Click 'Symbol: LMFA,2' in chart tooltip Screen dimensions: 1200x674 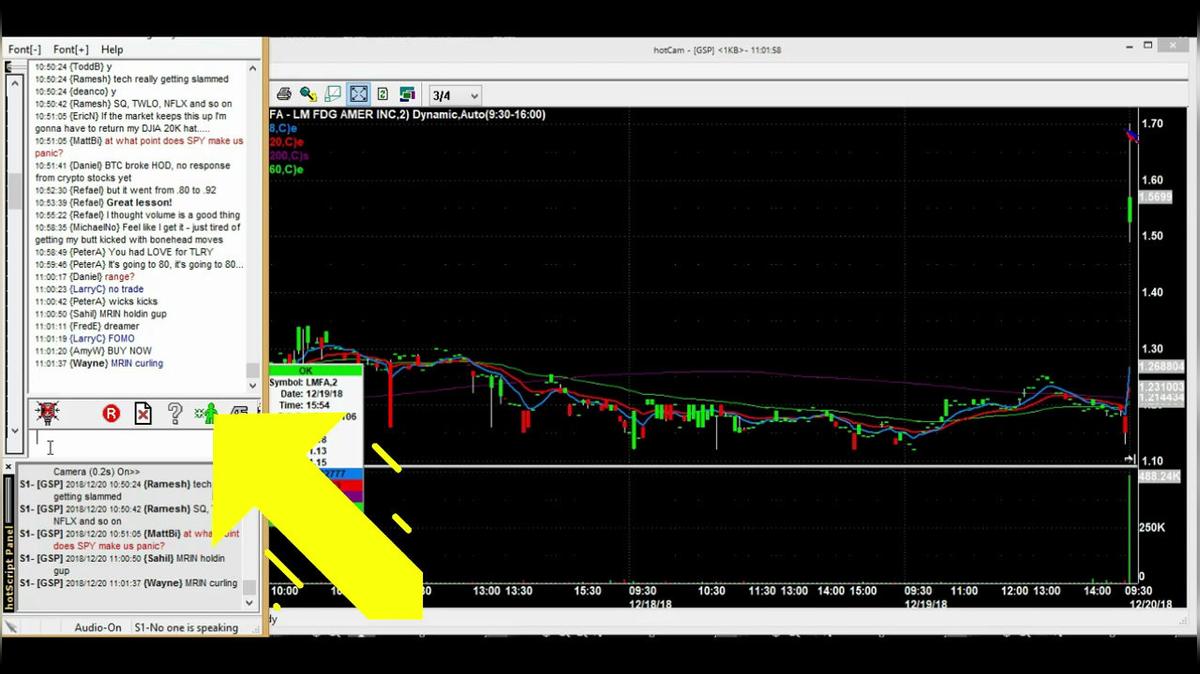click(x=303, y=382)
